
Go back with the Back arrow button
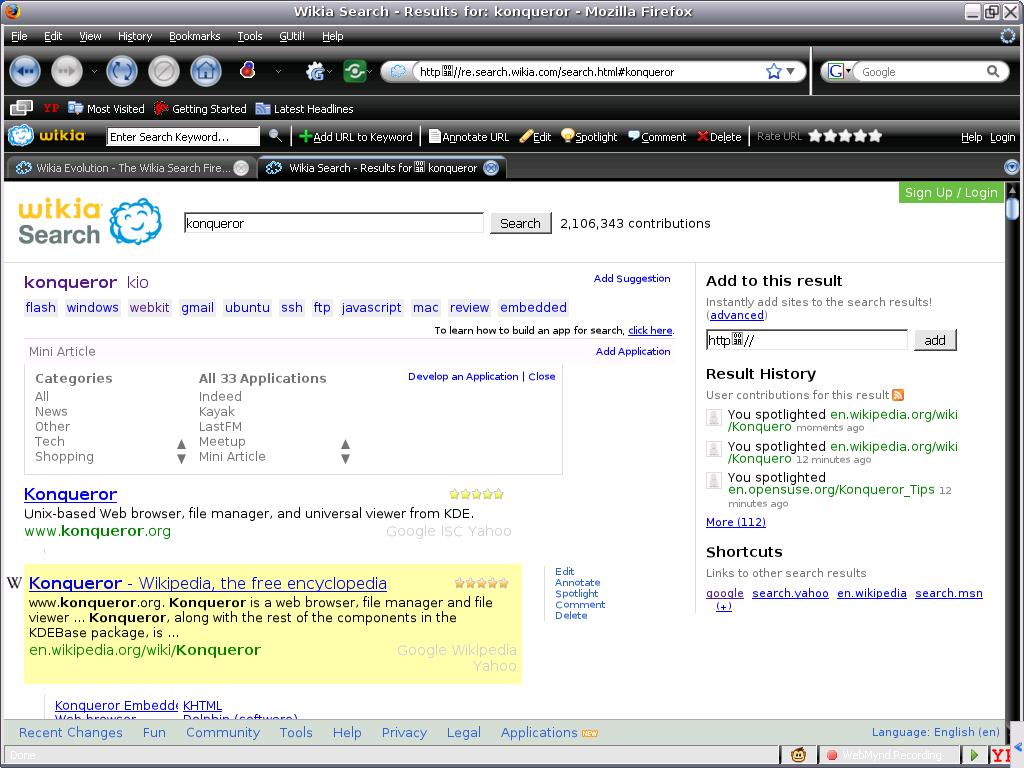click(25, 71)
